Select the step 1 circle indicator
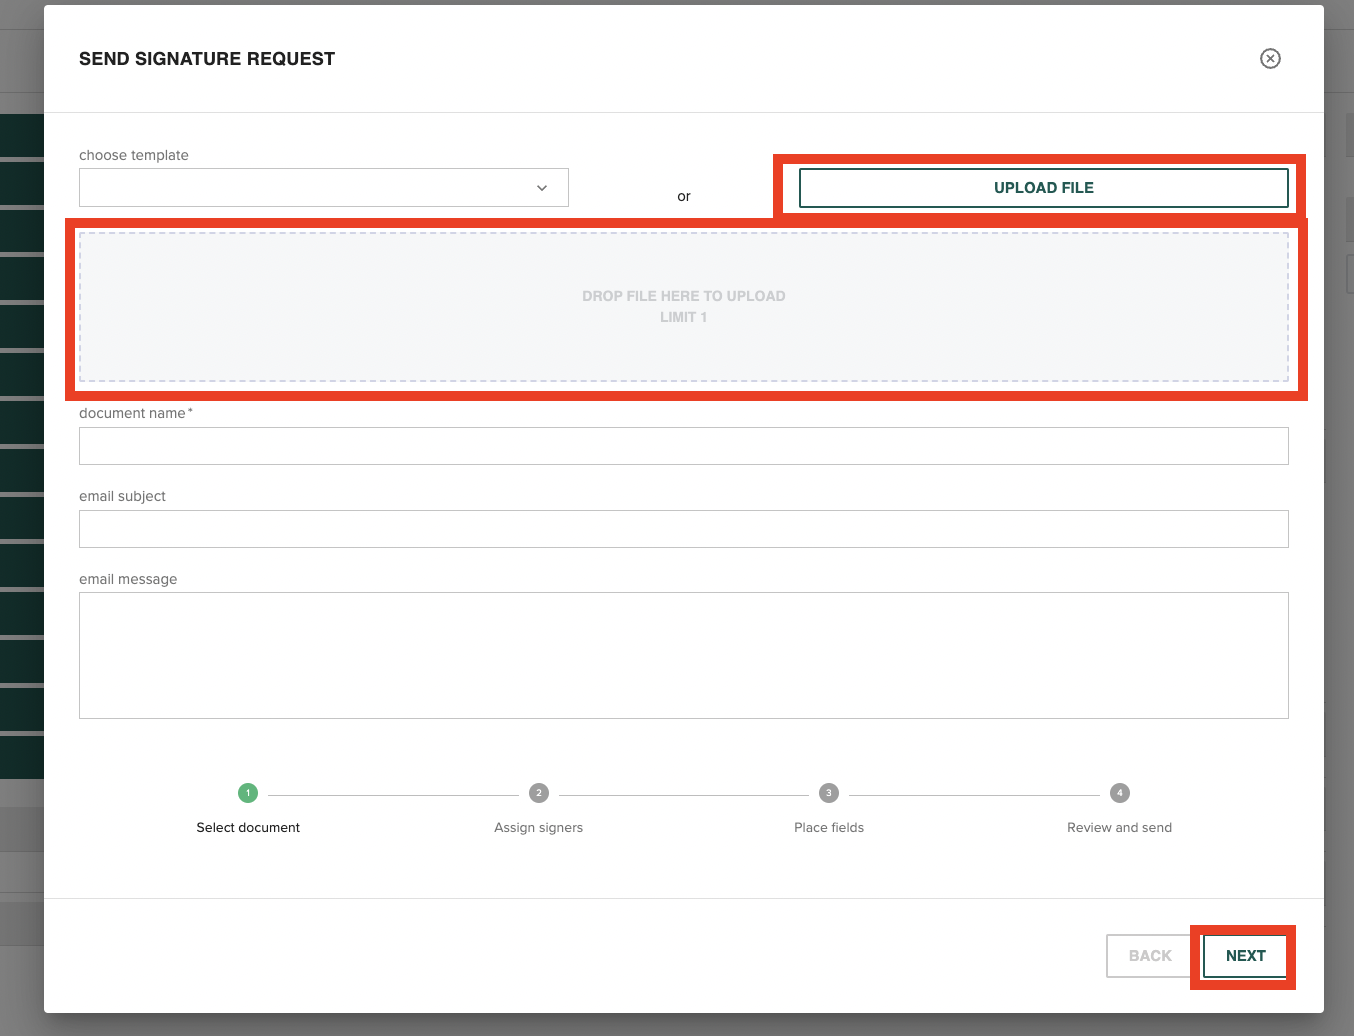 tap(248, 792)
